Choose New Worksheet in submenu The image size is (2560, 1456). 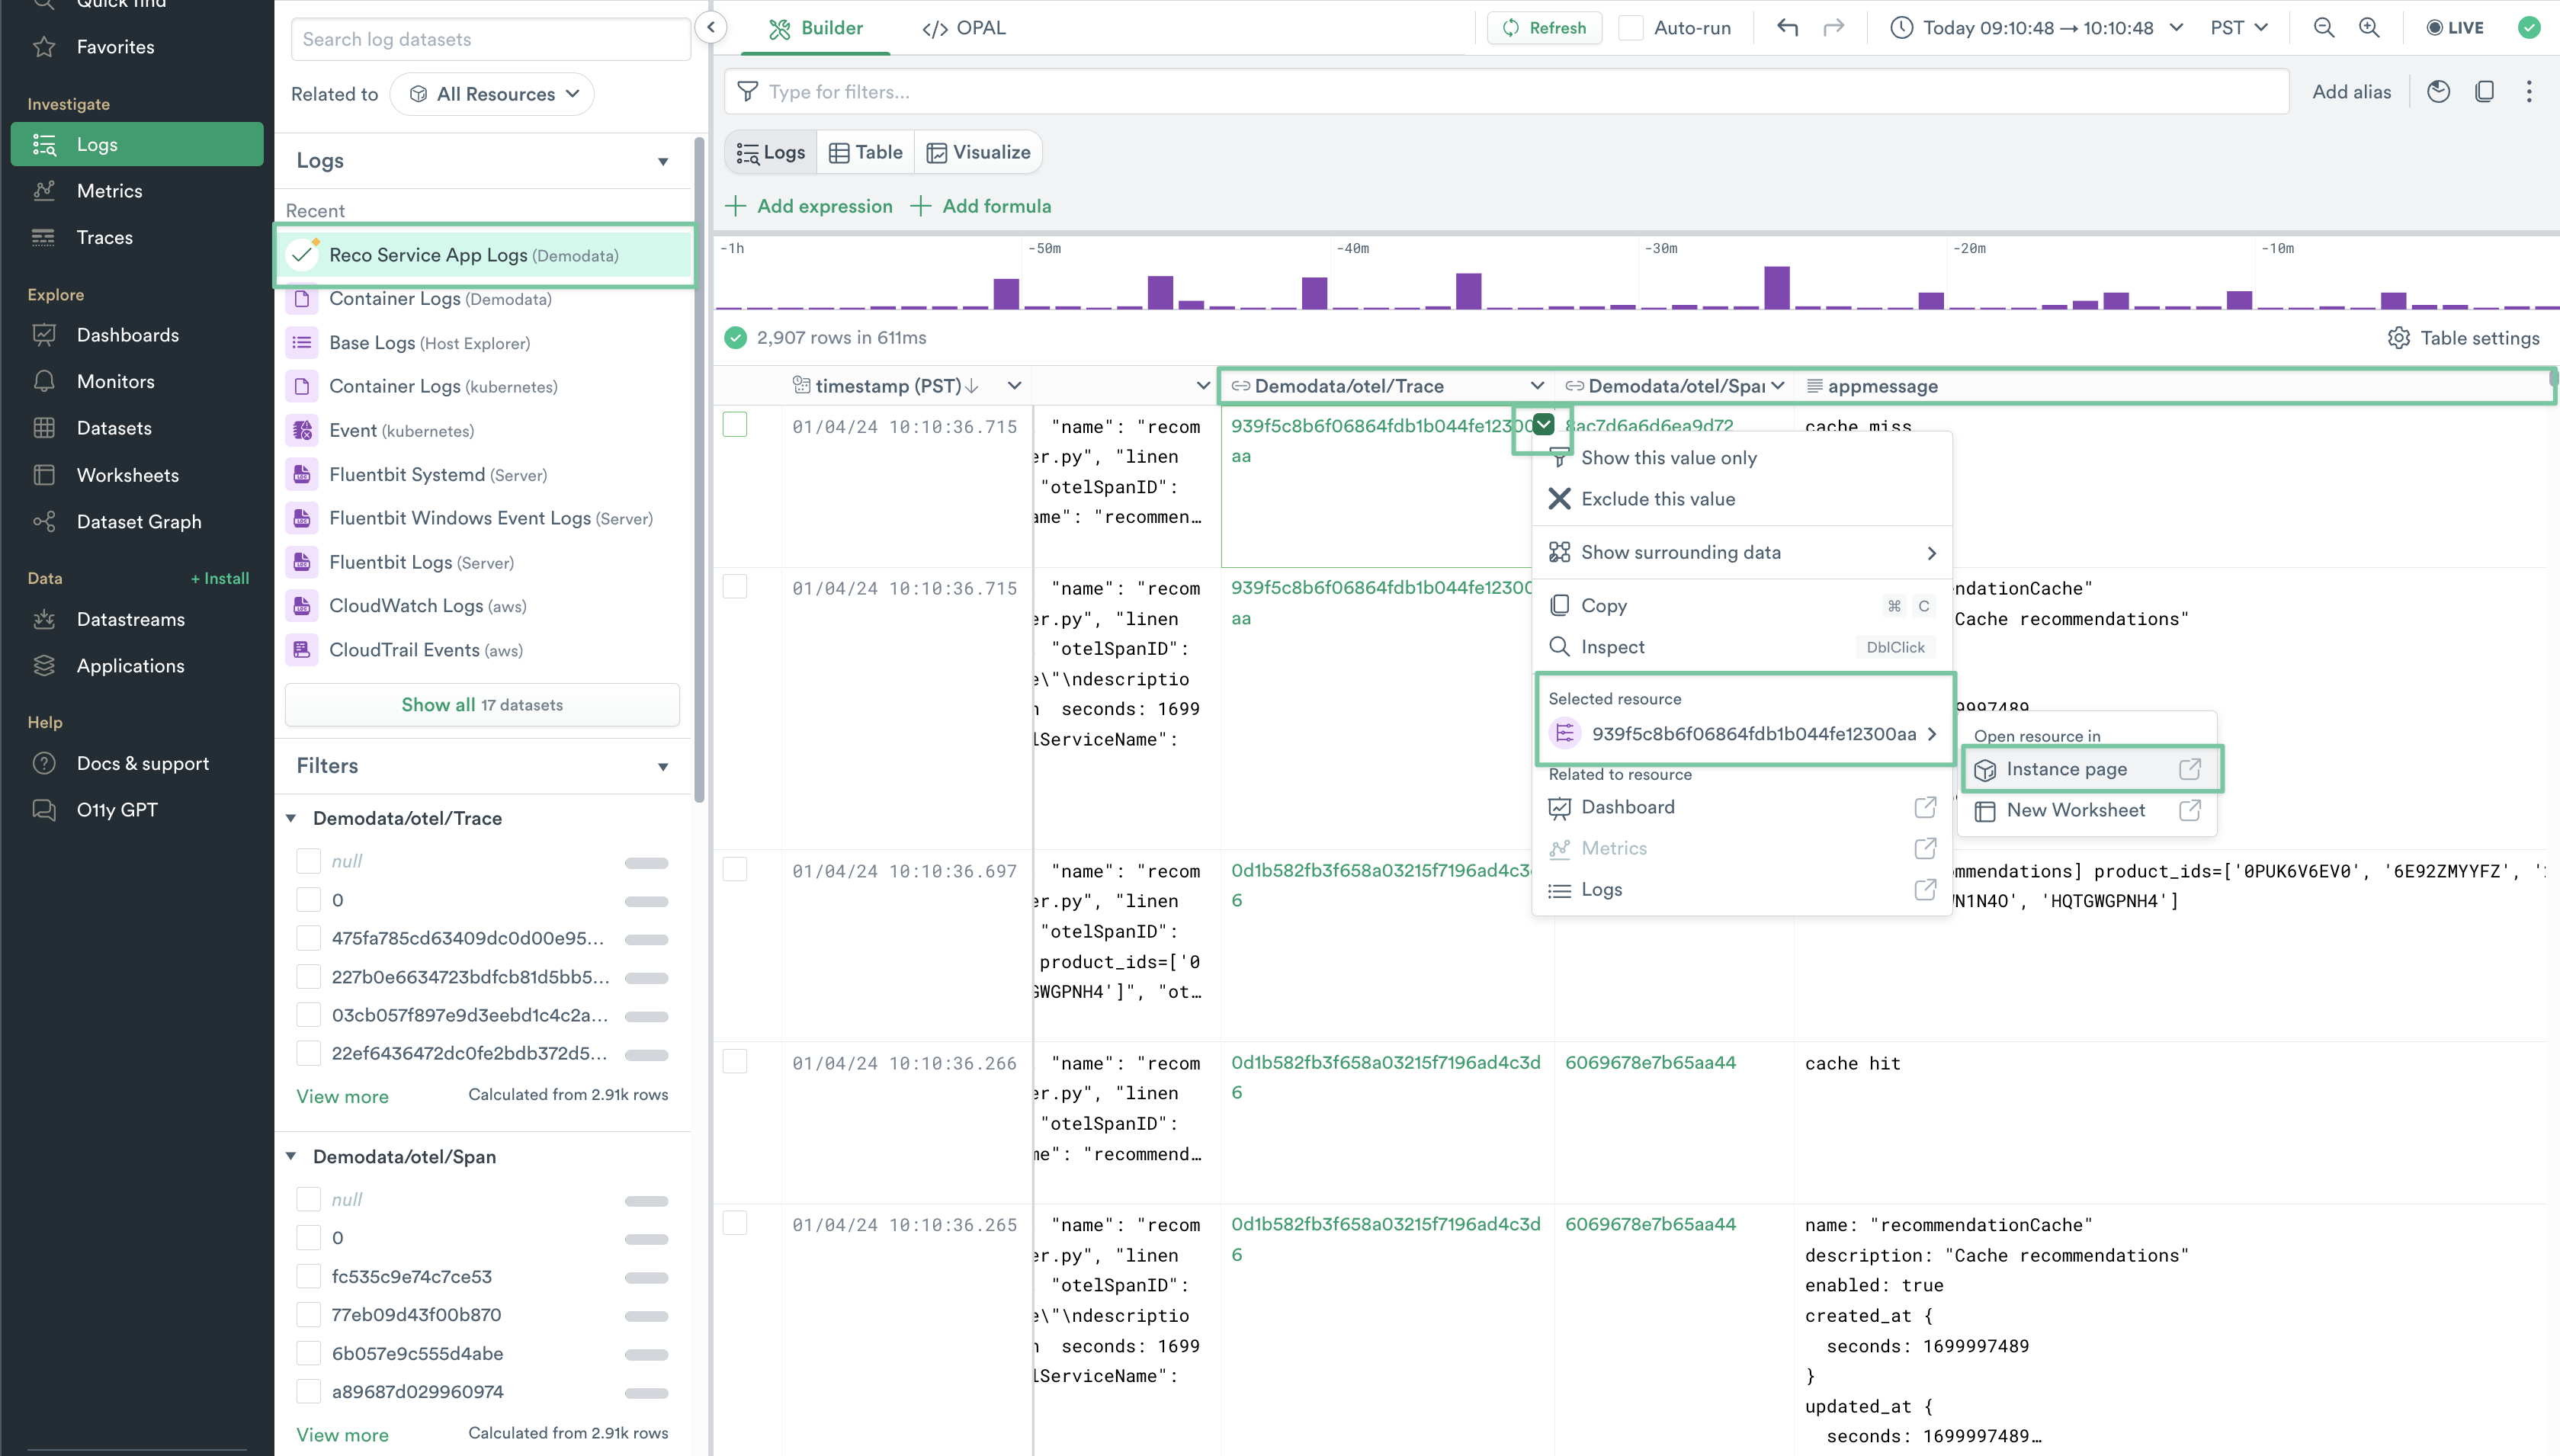2088,811
